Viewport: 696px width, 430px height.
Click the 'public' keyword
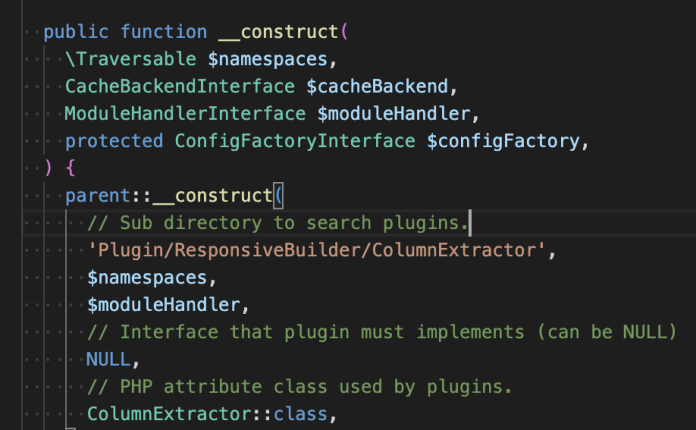pos(76,32)
